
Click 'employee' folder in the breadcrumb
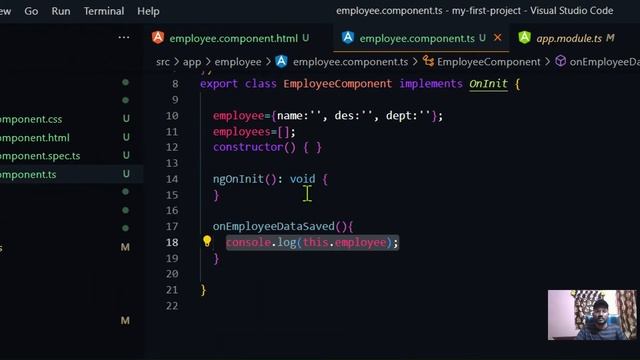[238, 62]
